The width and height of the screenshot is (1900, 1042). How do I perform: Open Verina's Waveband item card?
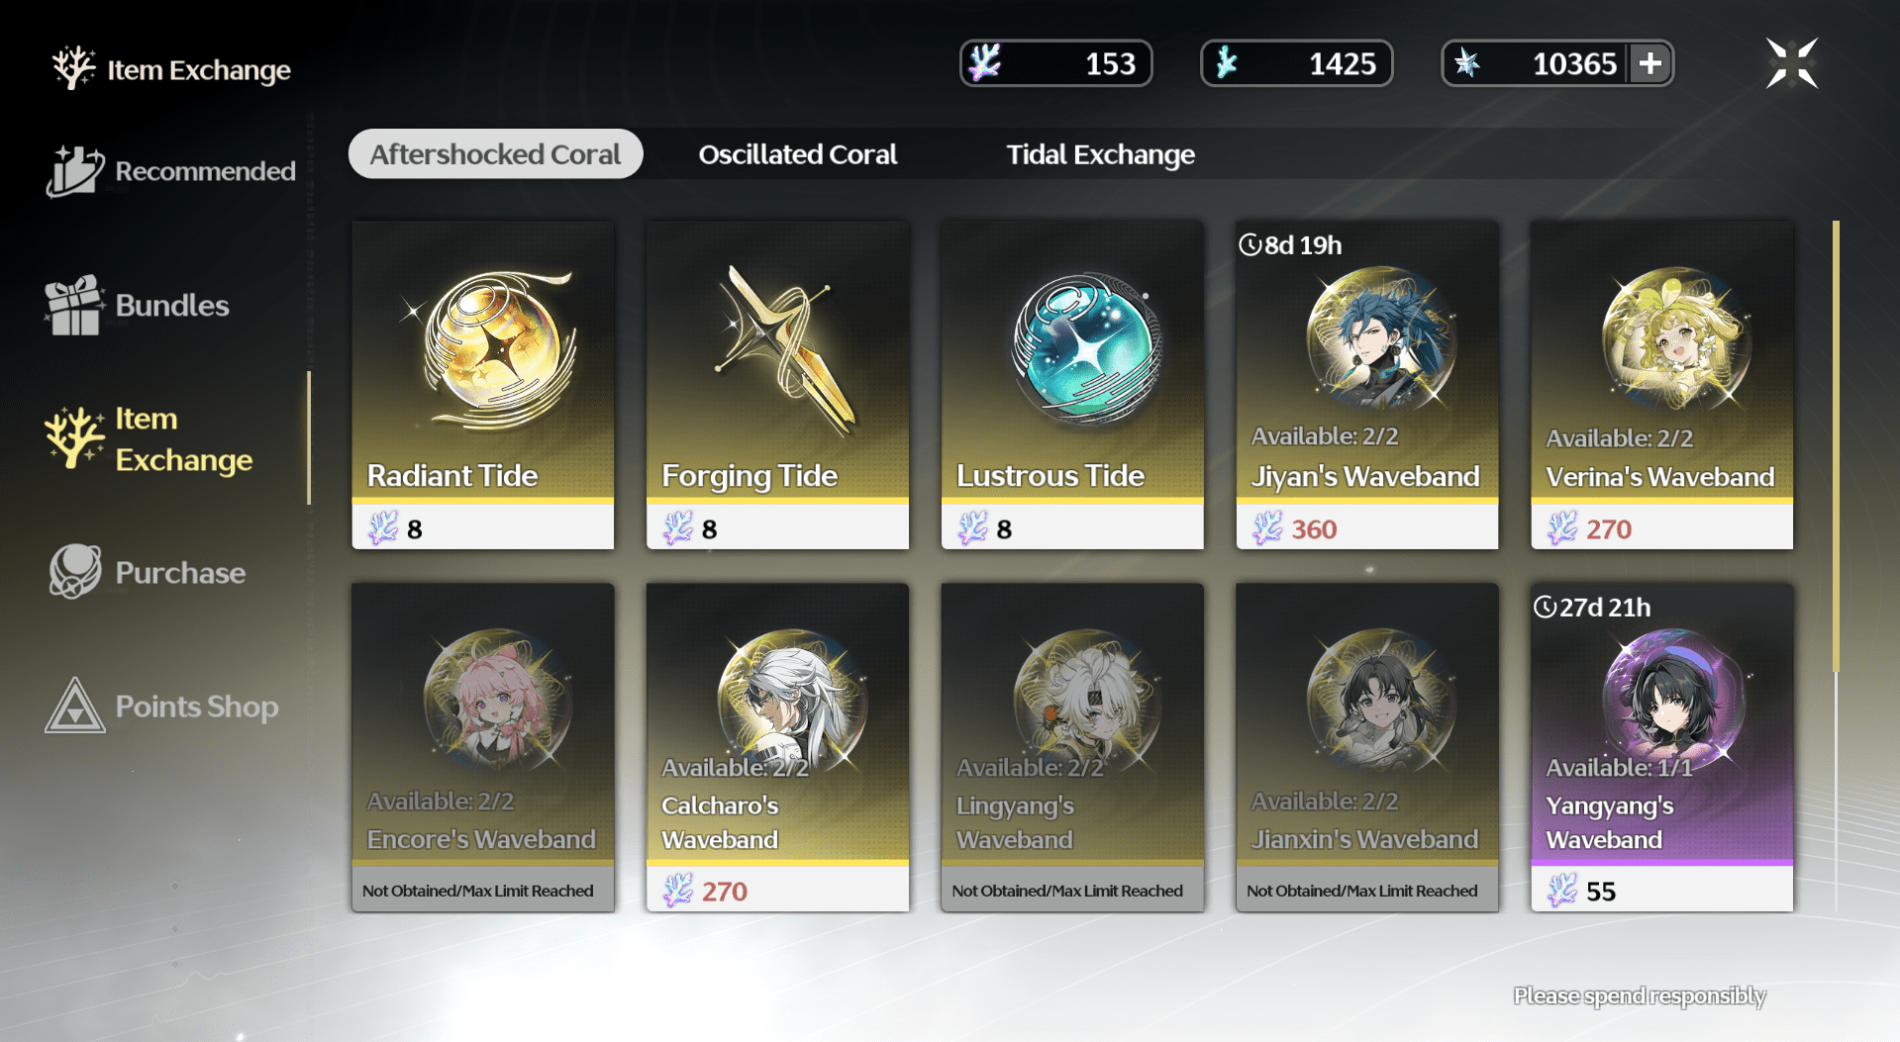(1662, 385)
